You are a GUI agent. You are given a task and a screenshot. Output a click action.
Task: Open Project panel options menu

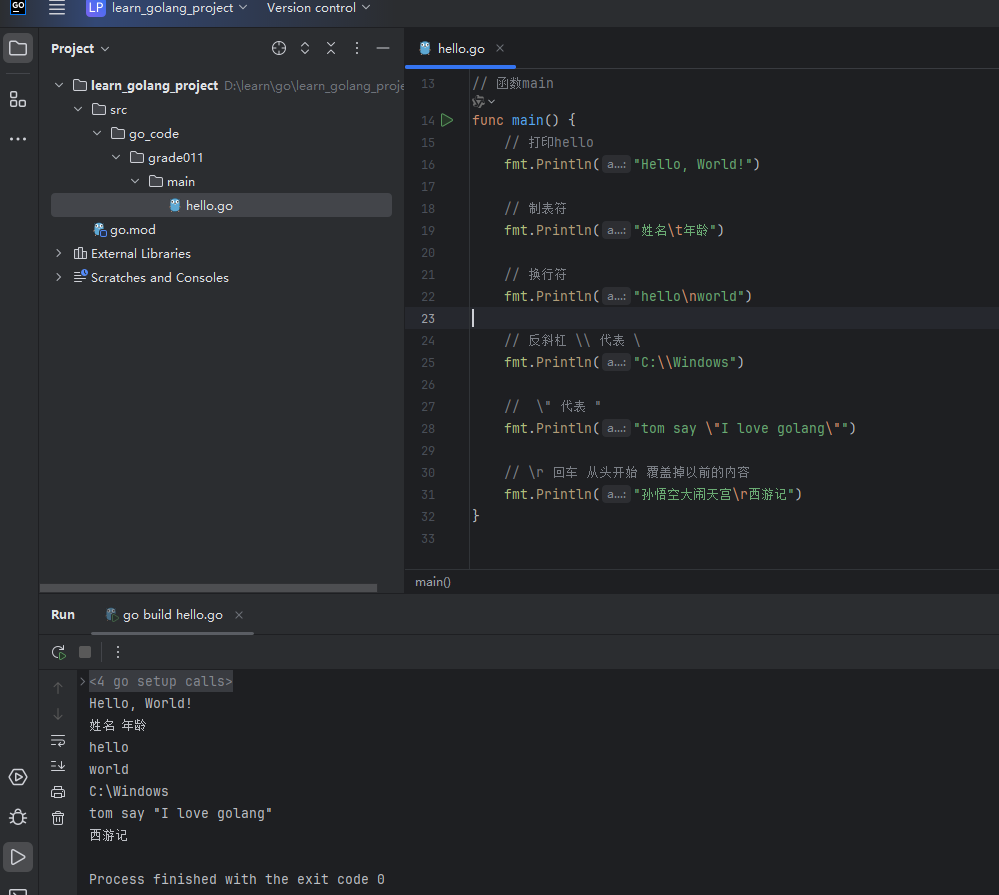357,48
